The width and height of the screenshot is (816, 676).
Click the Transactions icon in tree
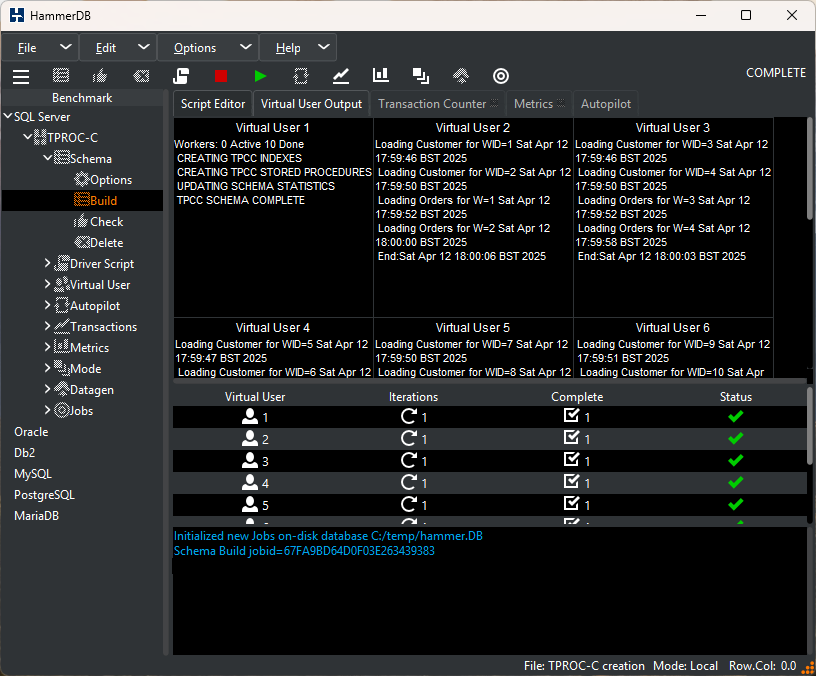click(x=62, y=326)
